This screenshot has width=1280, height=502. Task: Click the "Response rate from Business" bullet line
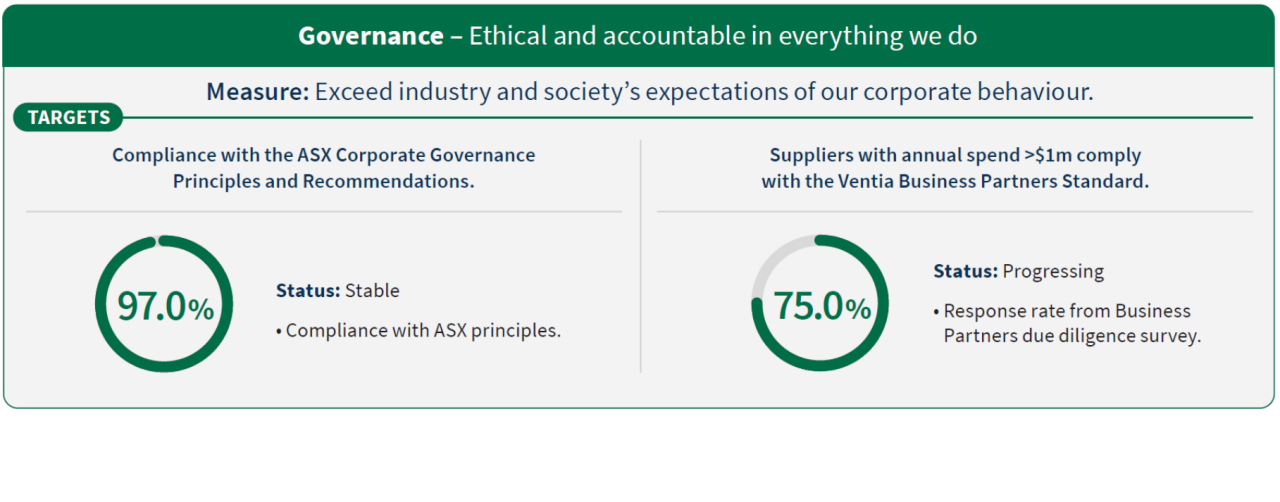(1065, 311)
